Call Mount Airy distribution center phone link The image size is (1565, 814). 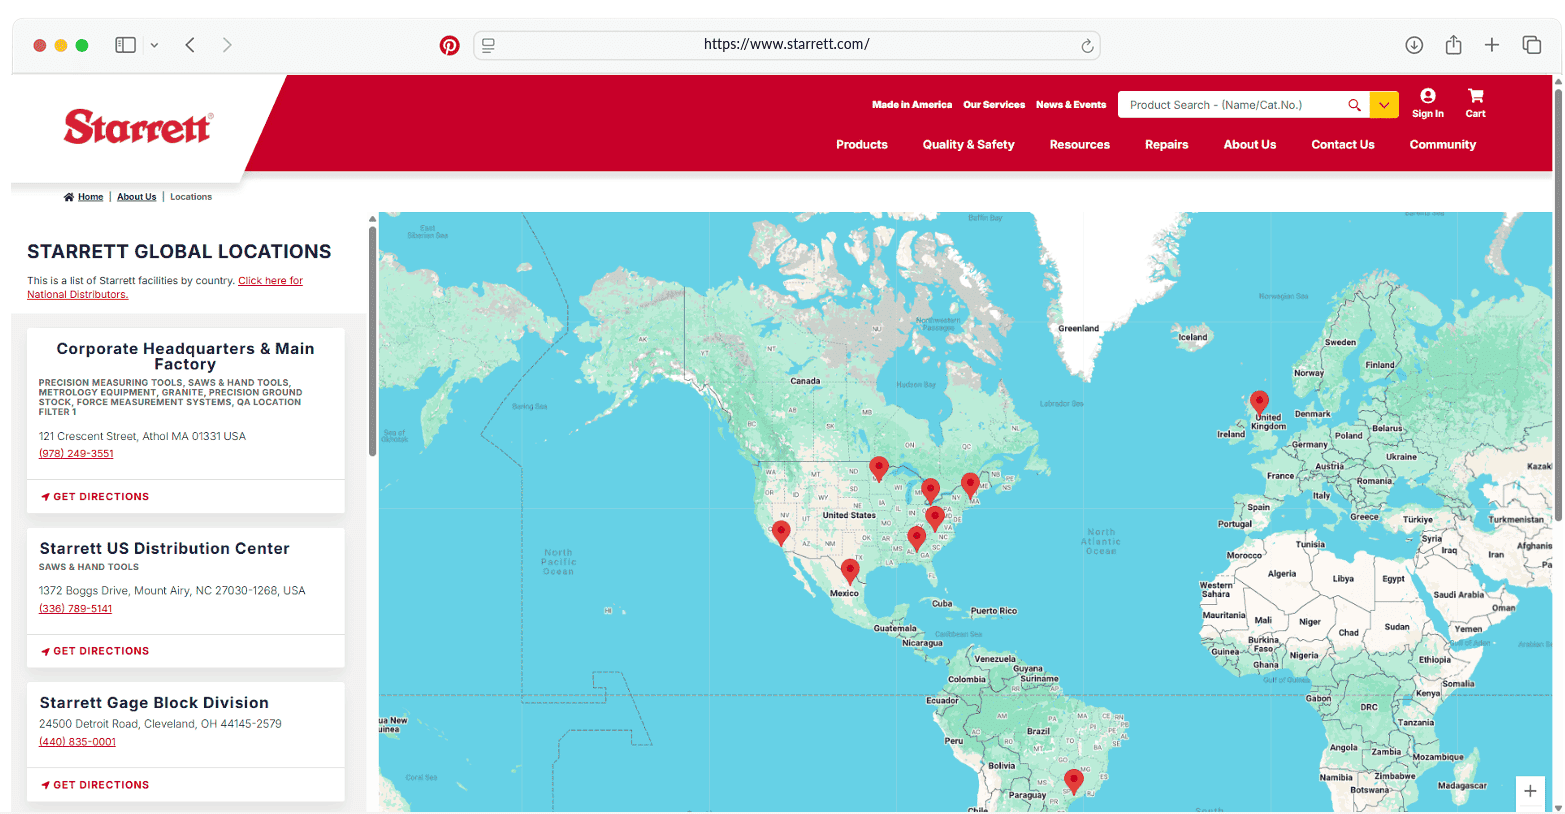pos(75,609)
